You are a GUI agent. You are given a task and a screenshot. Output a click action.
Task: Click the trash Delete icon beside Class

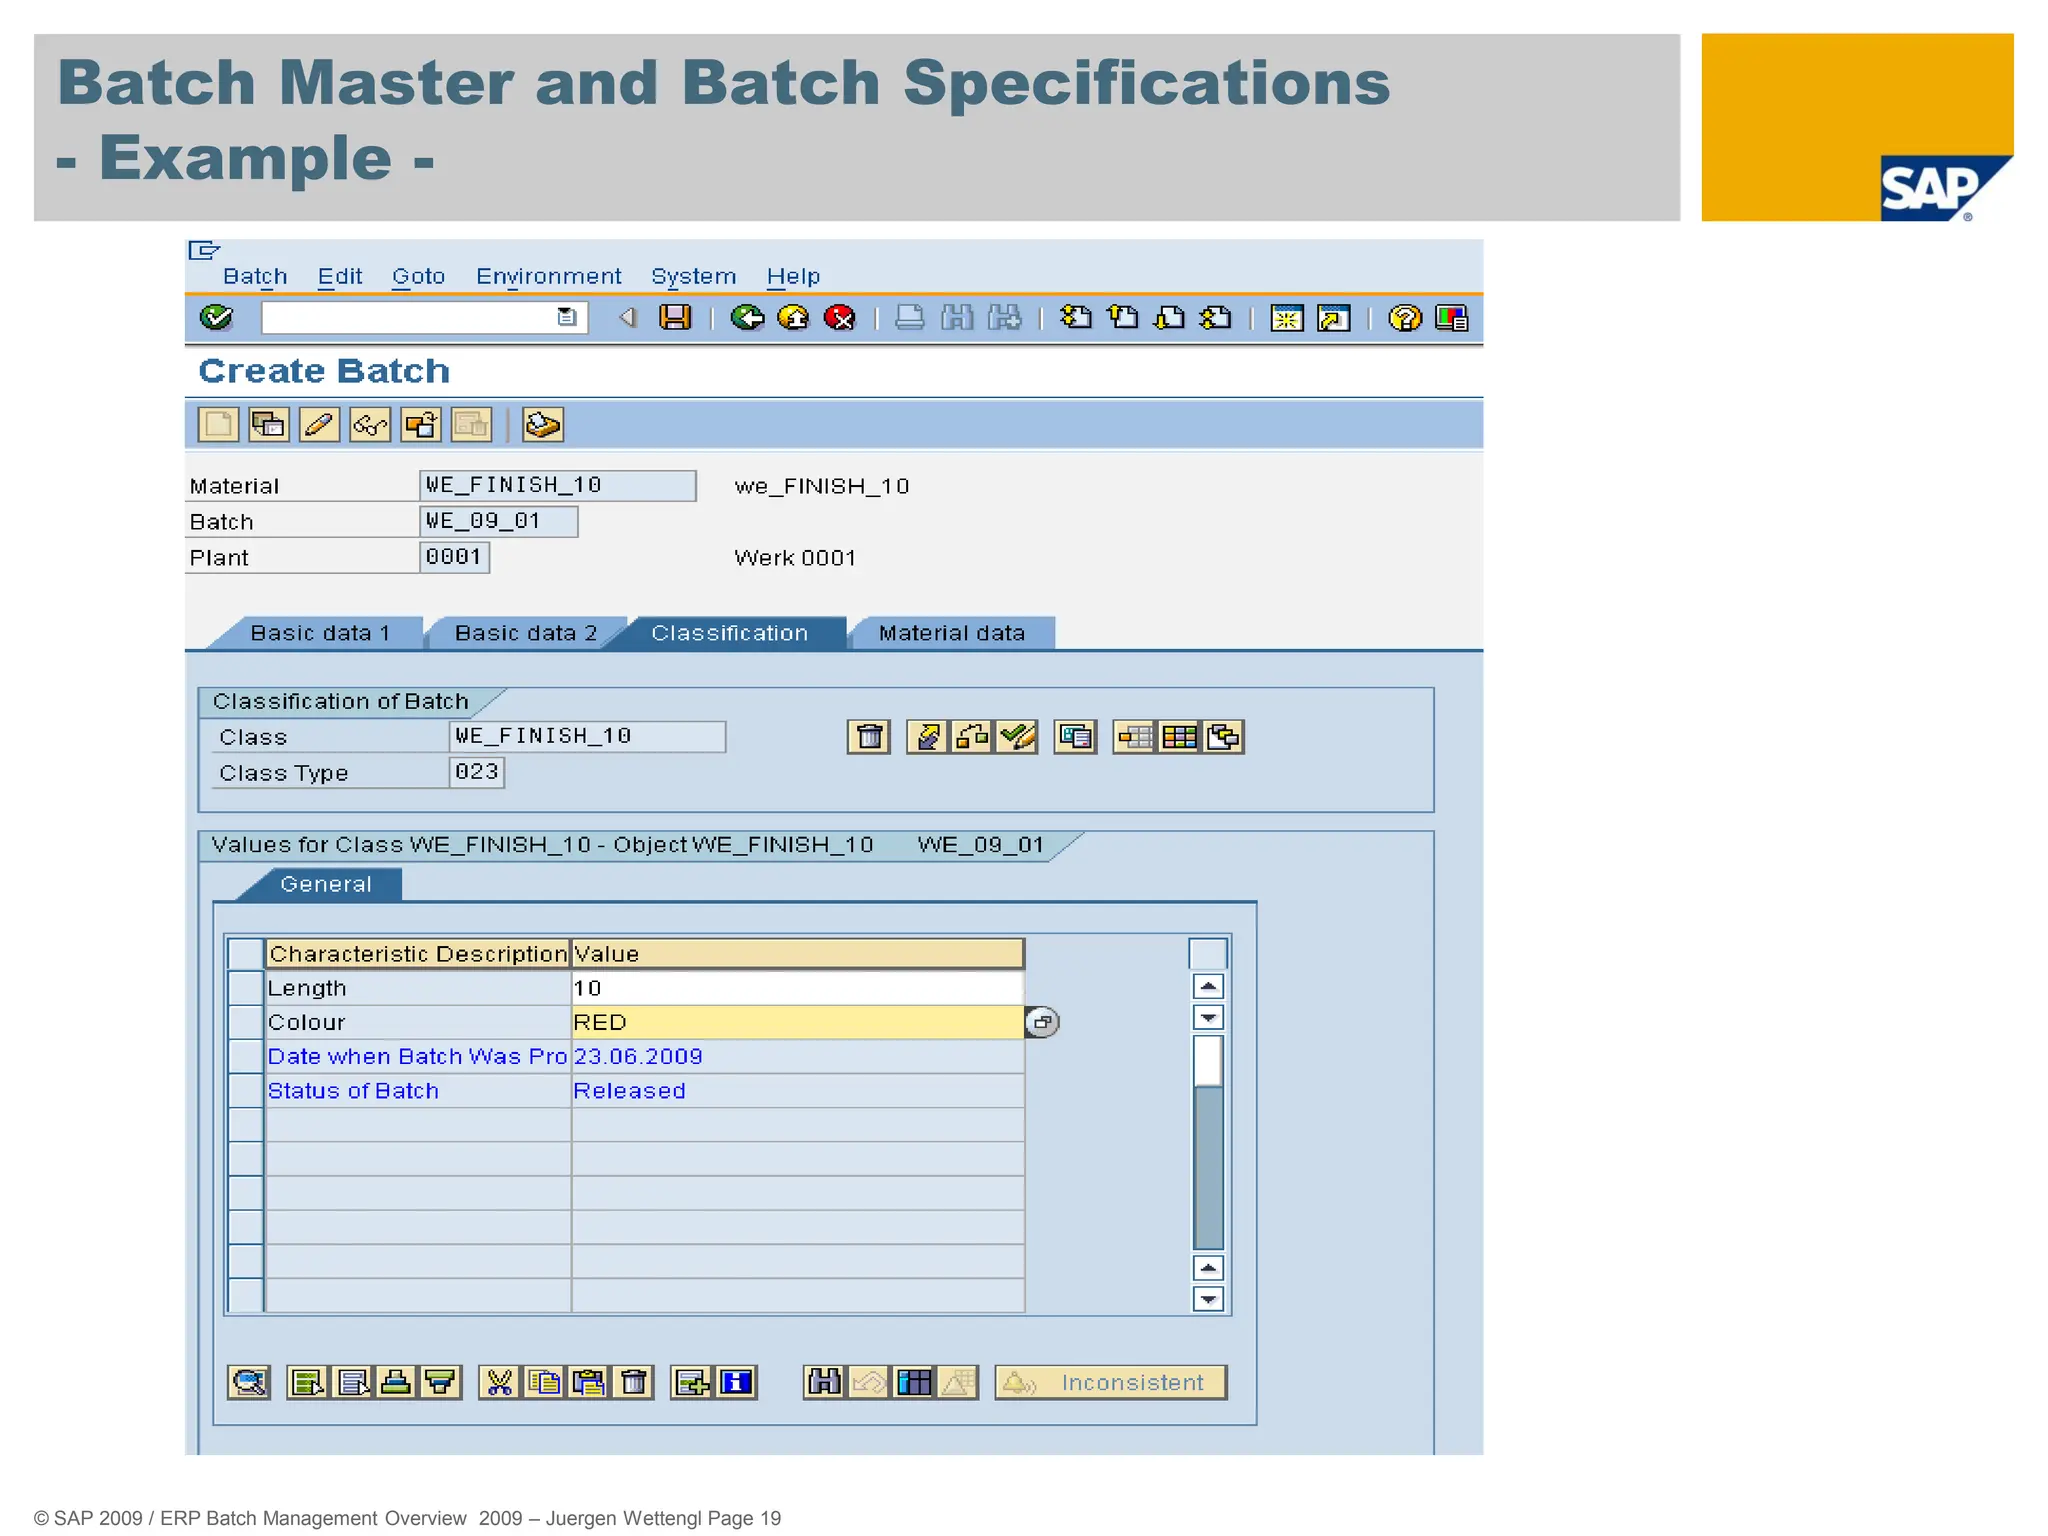pyautogui.click(x=869, y=737)
